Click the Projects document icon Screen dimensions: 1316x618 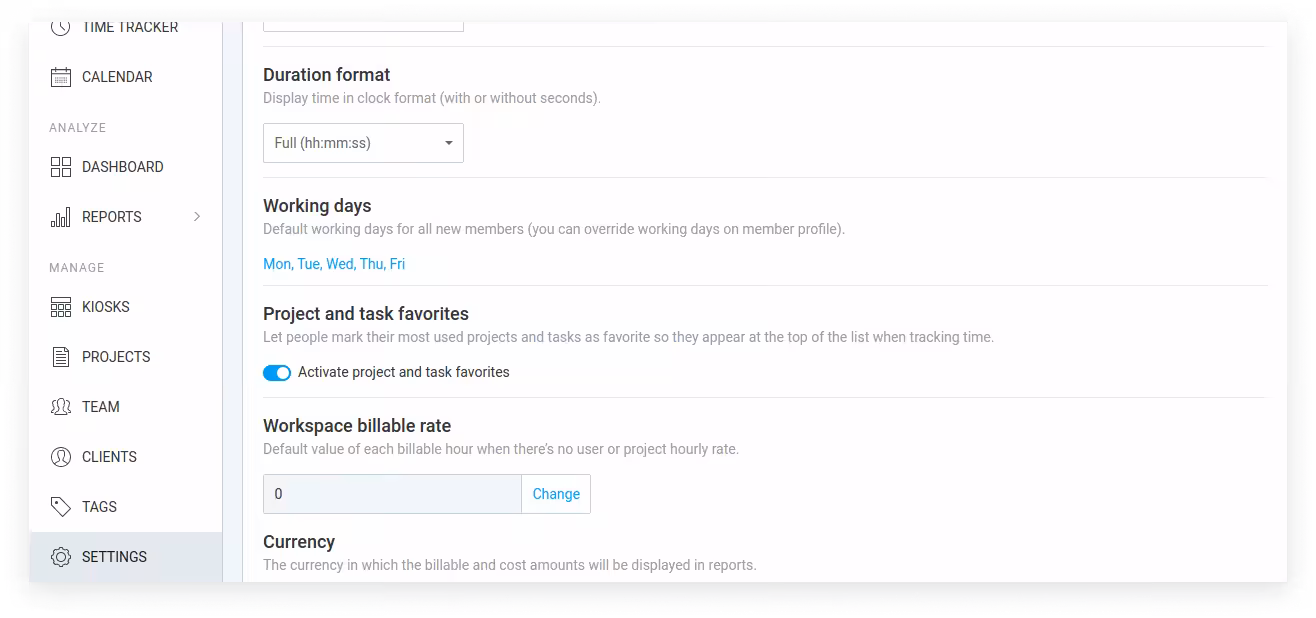point(61,357)
